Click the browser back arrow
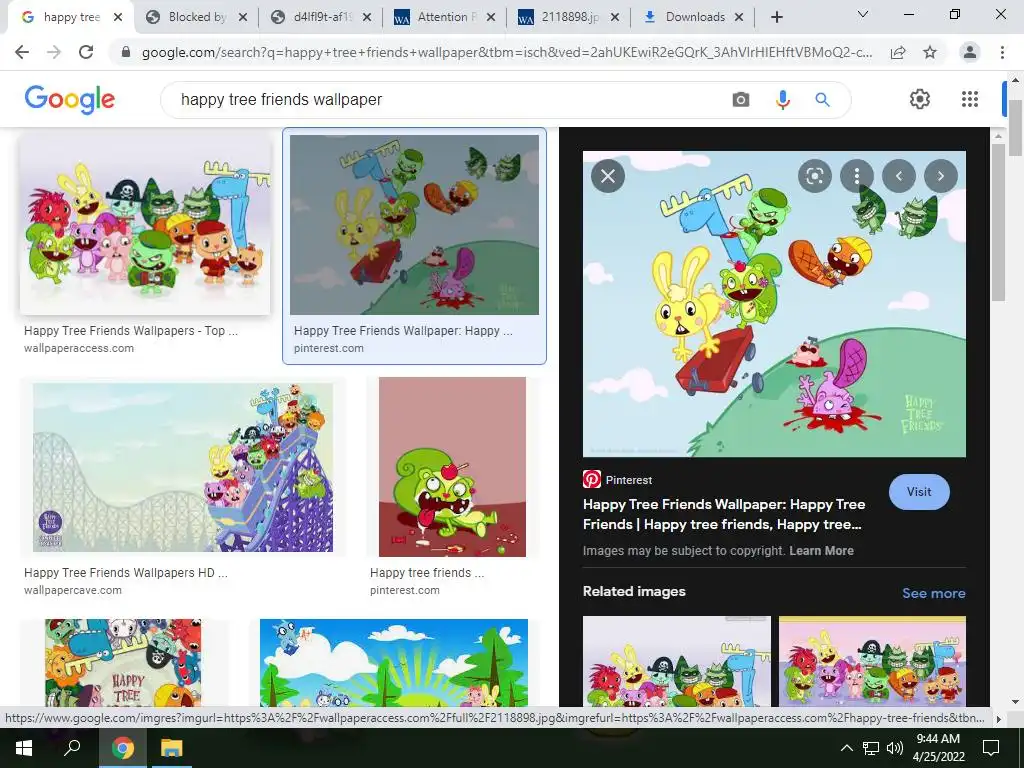 (x=22, y=52)
